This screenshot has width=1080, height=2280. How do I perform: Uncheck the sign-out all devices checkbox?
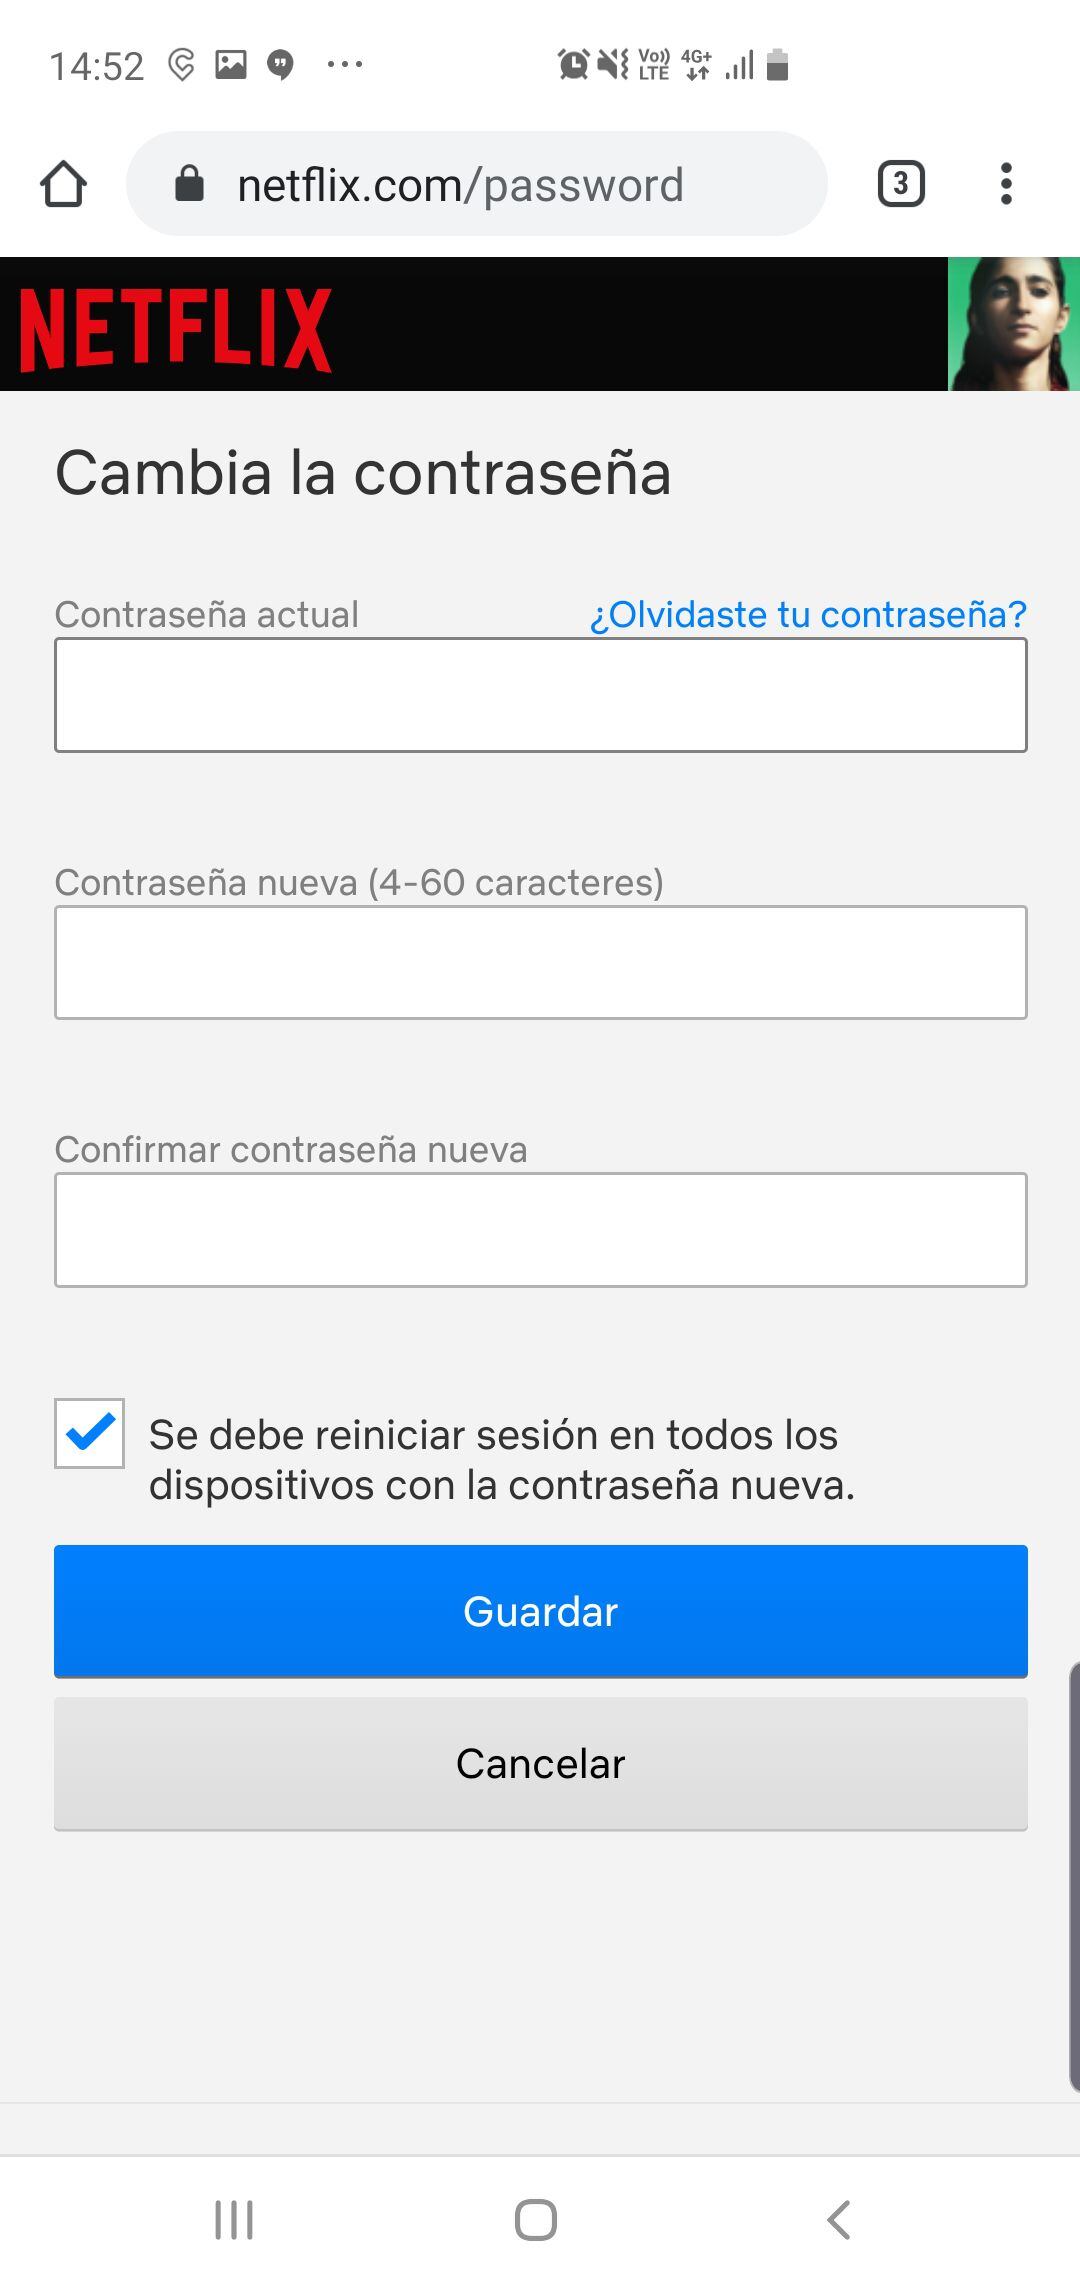[90, 1433]
